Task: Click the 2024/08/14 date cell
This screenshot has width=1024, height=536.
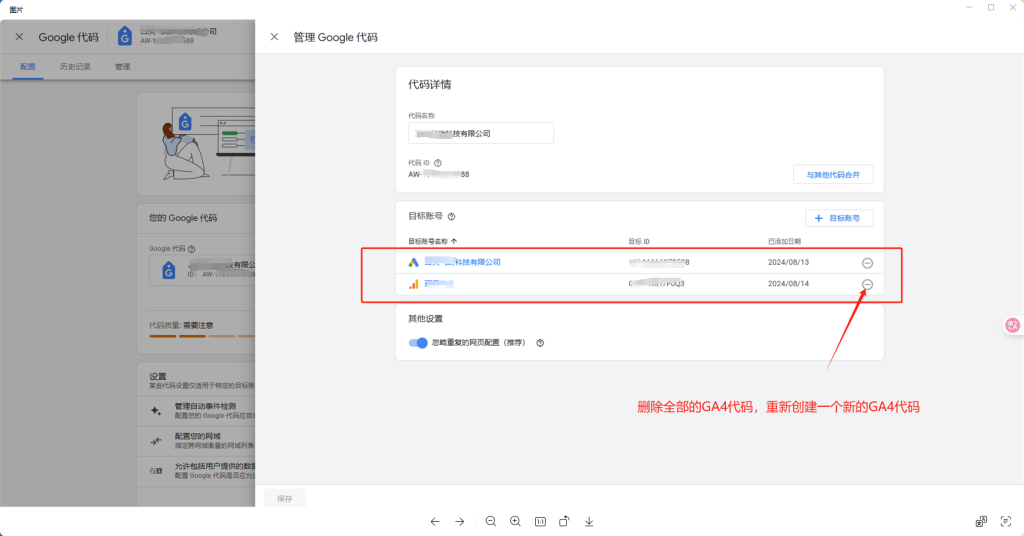Action: tap(788, 284)
